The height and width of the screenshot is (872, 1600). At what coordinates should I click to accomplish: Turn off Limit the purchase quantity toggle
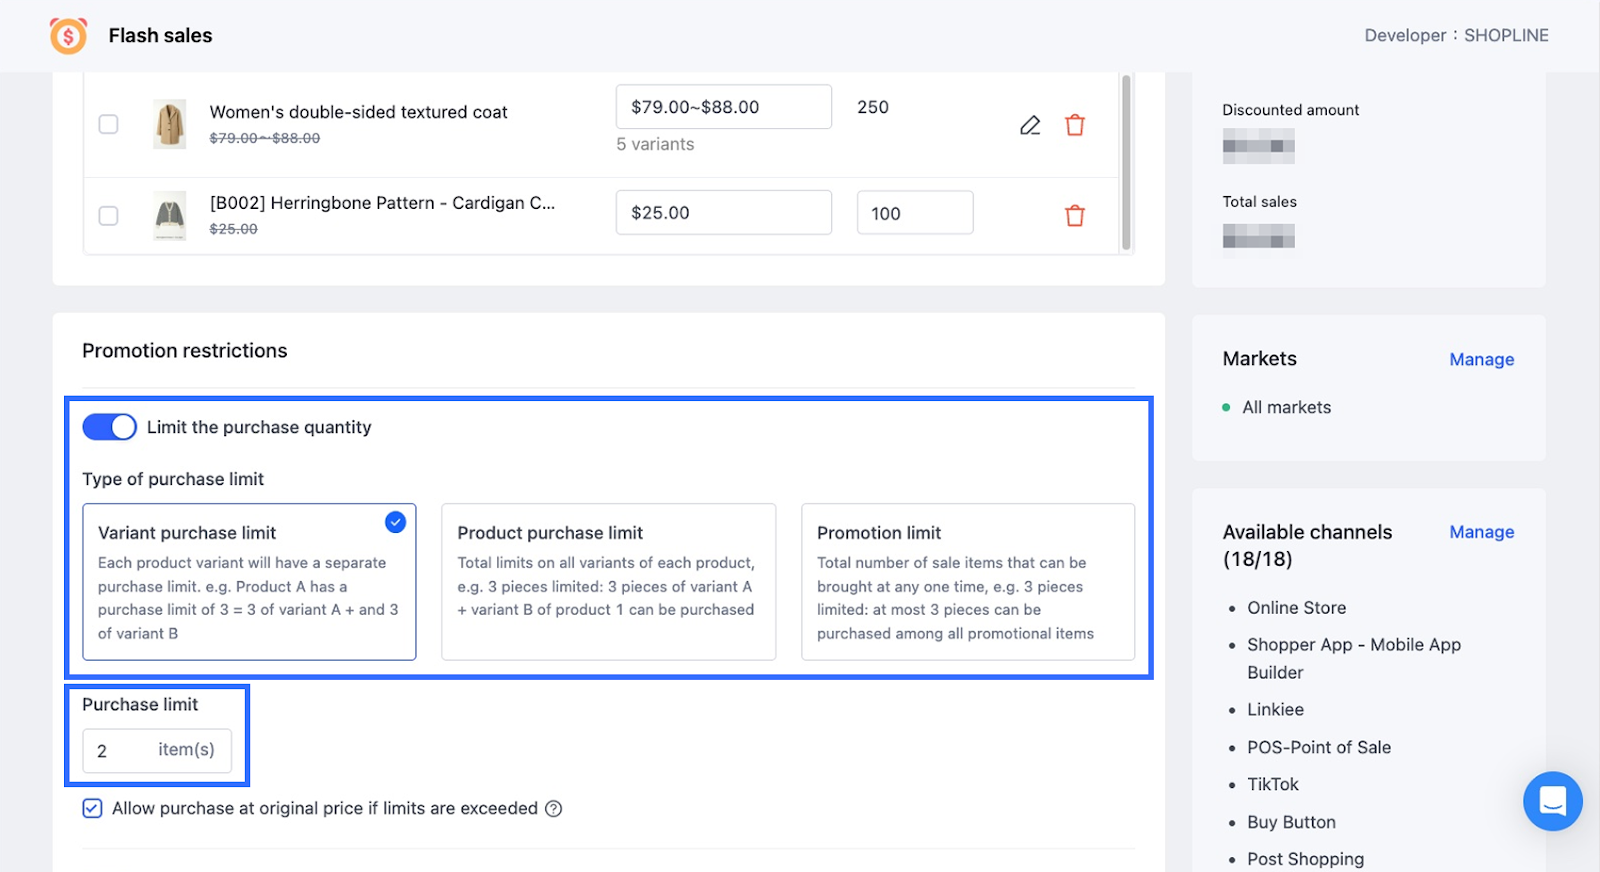click(x=109, y=427)
